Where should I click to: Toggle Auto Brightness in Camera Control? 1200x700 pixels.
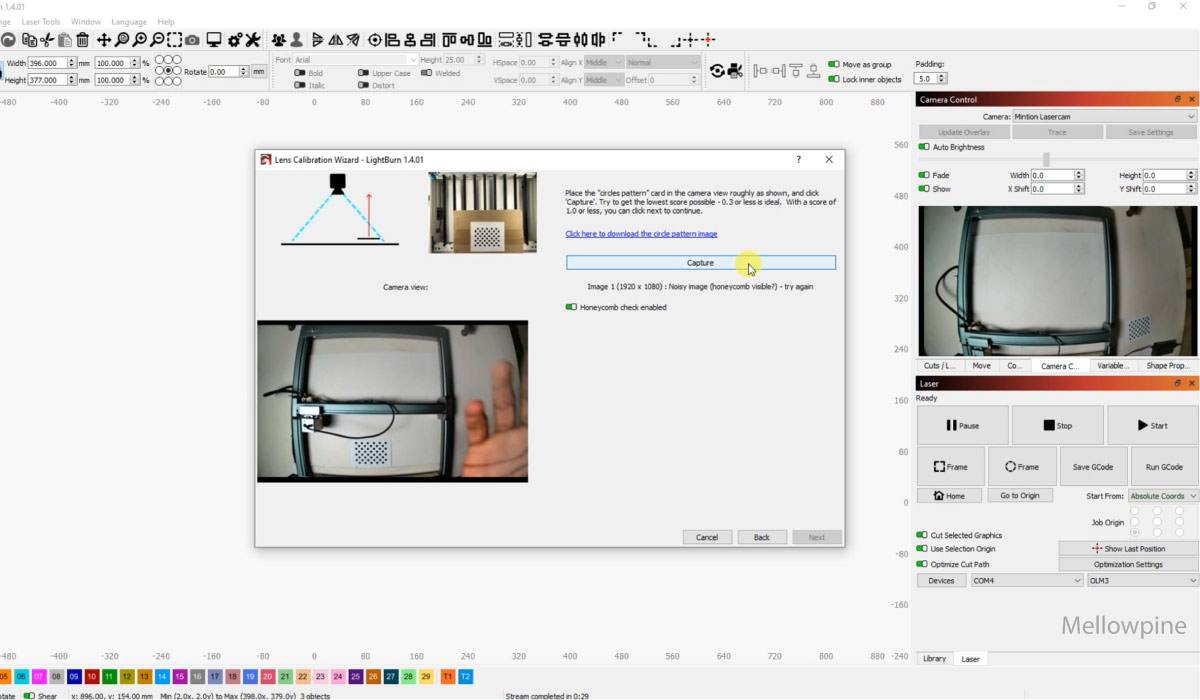tap(924, 147)
